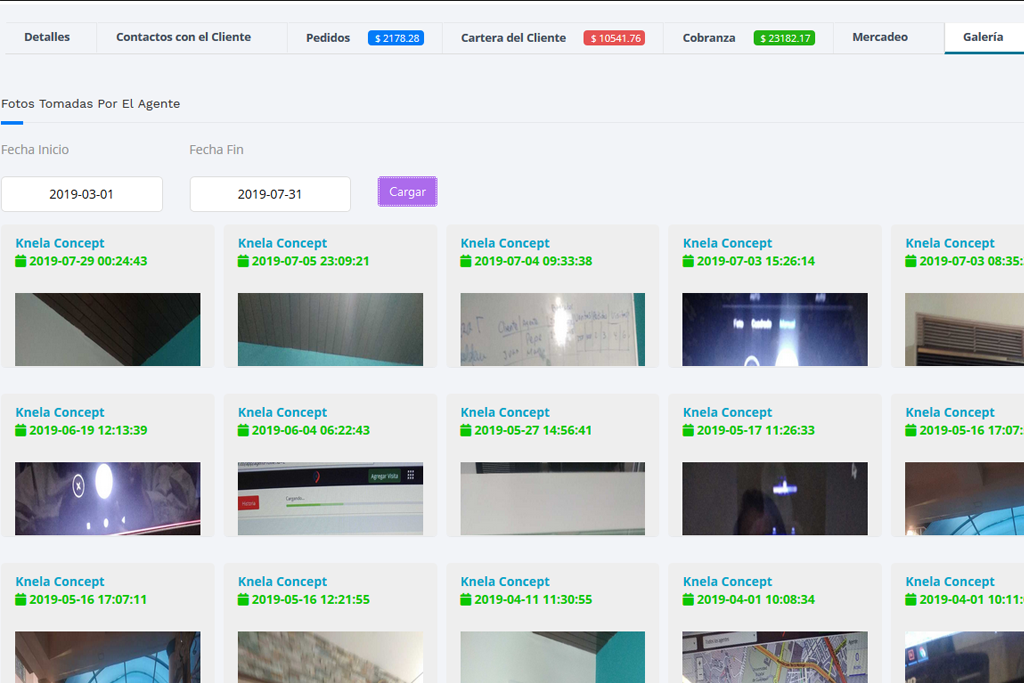Screen dimensions: 1024x683
Task: Open the photo thumbnail dated 2019-07-05 23:09:21
Action: [330, 329]
